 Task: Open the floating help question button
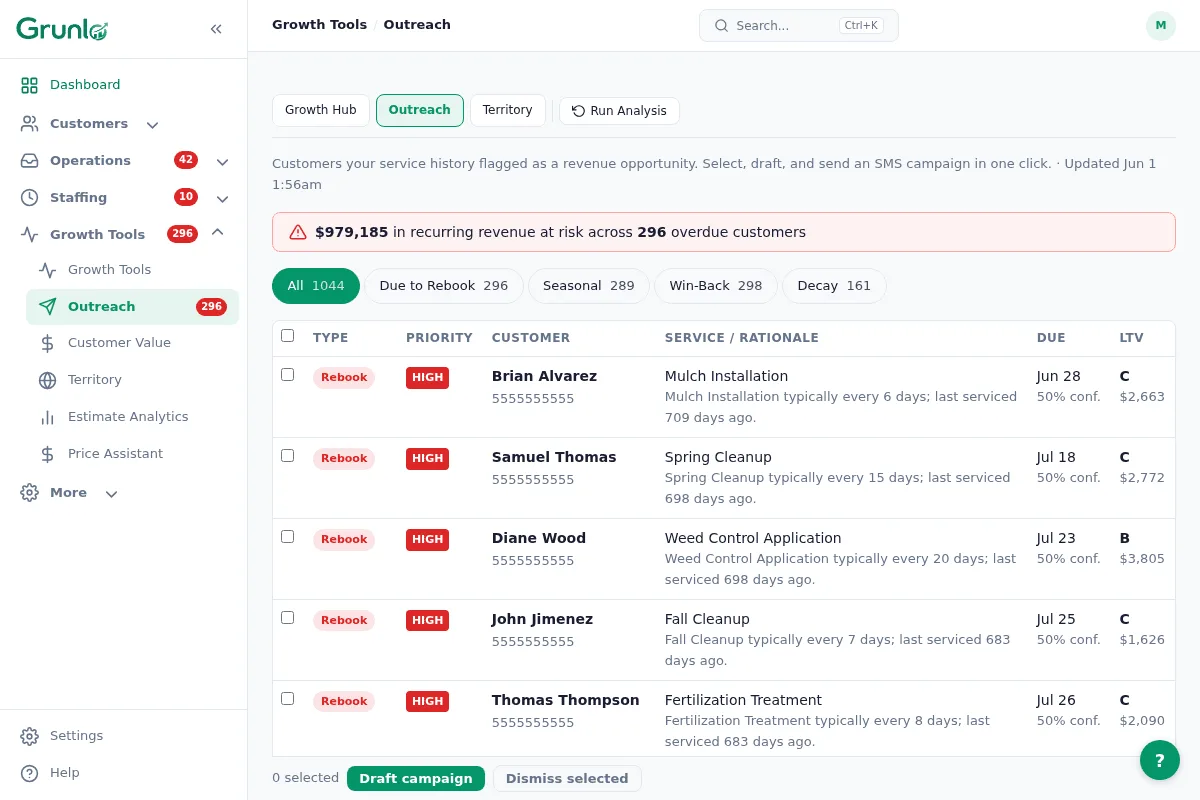[1160, 760]
